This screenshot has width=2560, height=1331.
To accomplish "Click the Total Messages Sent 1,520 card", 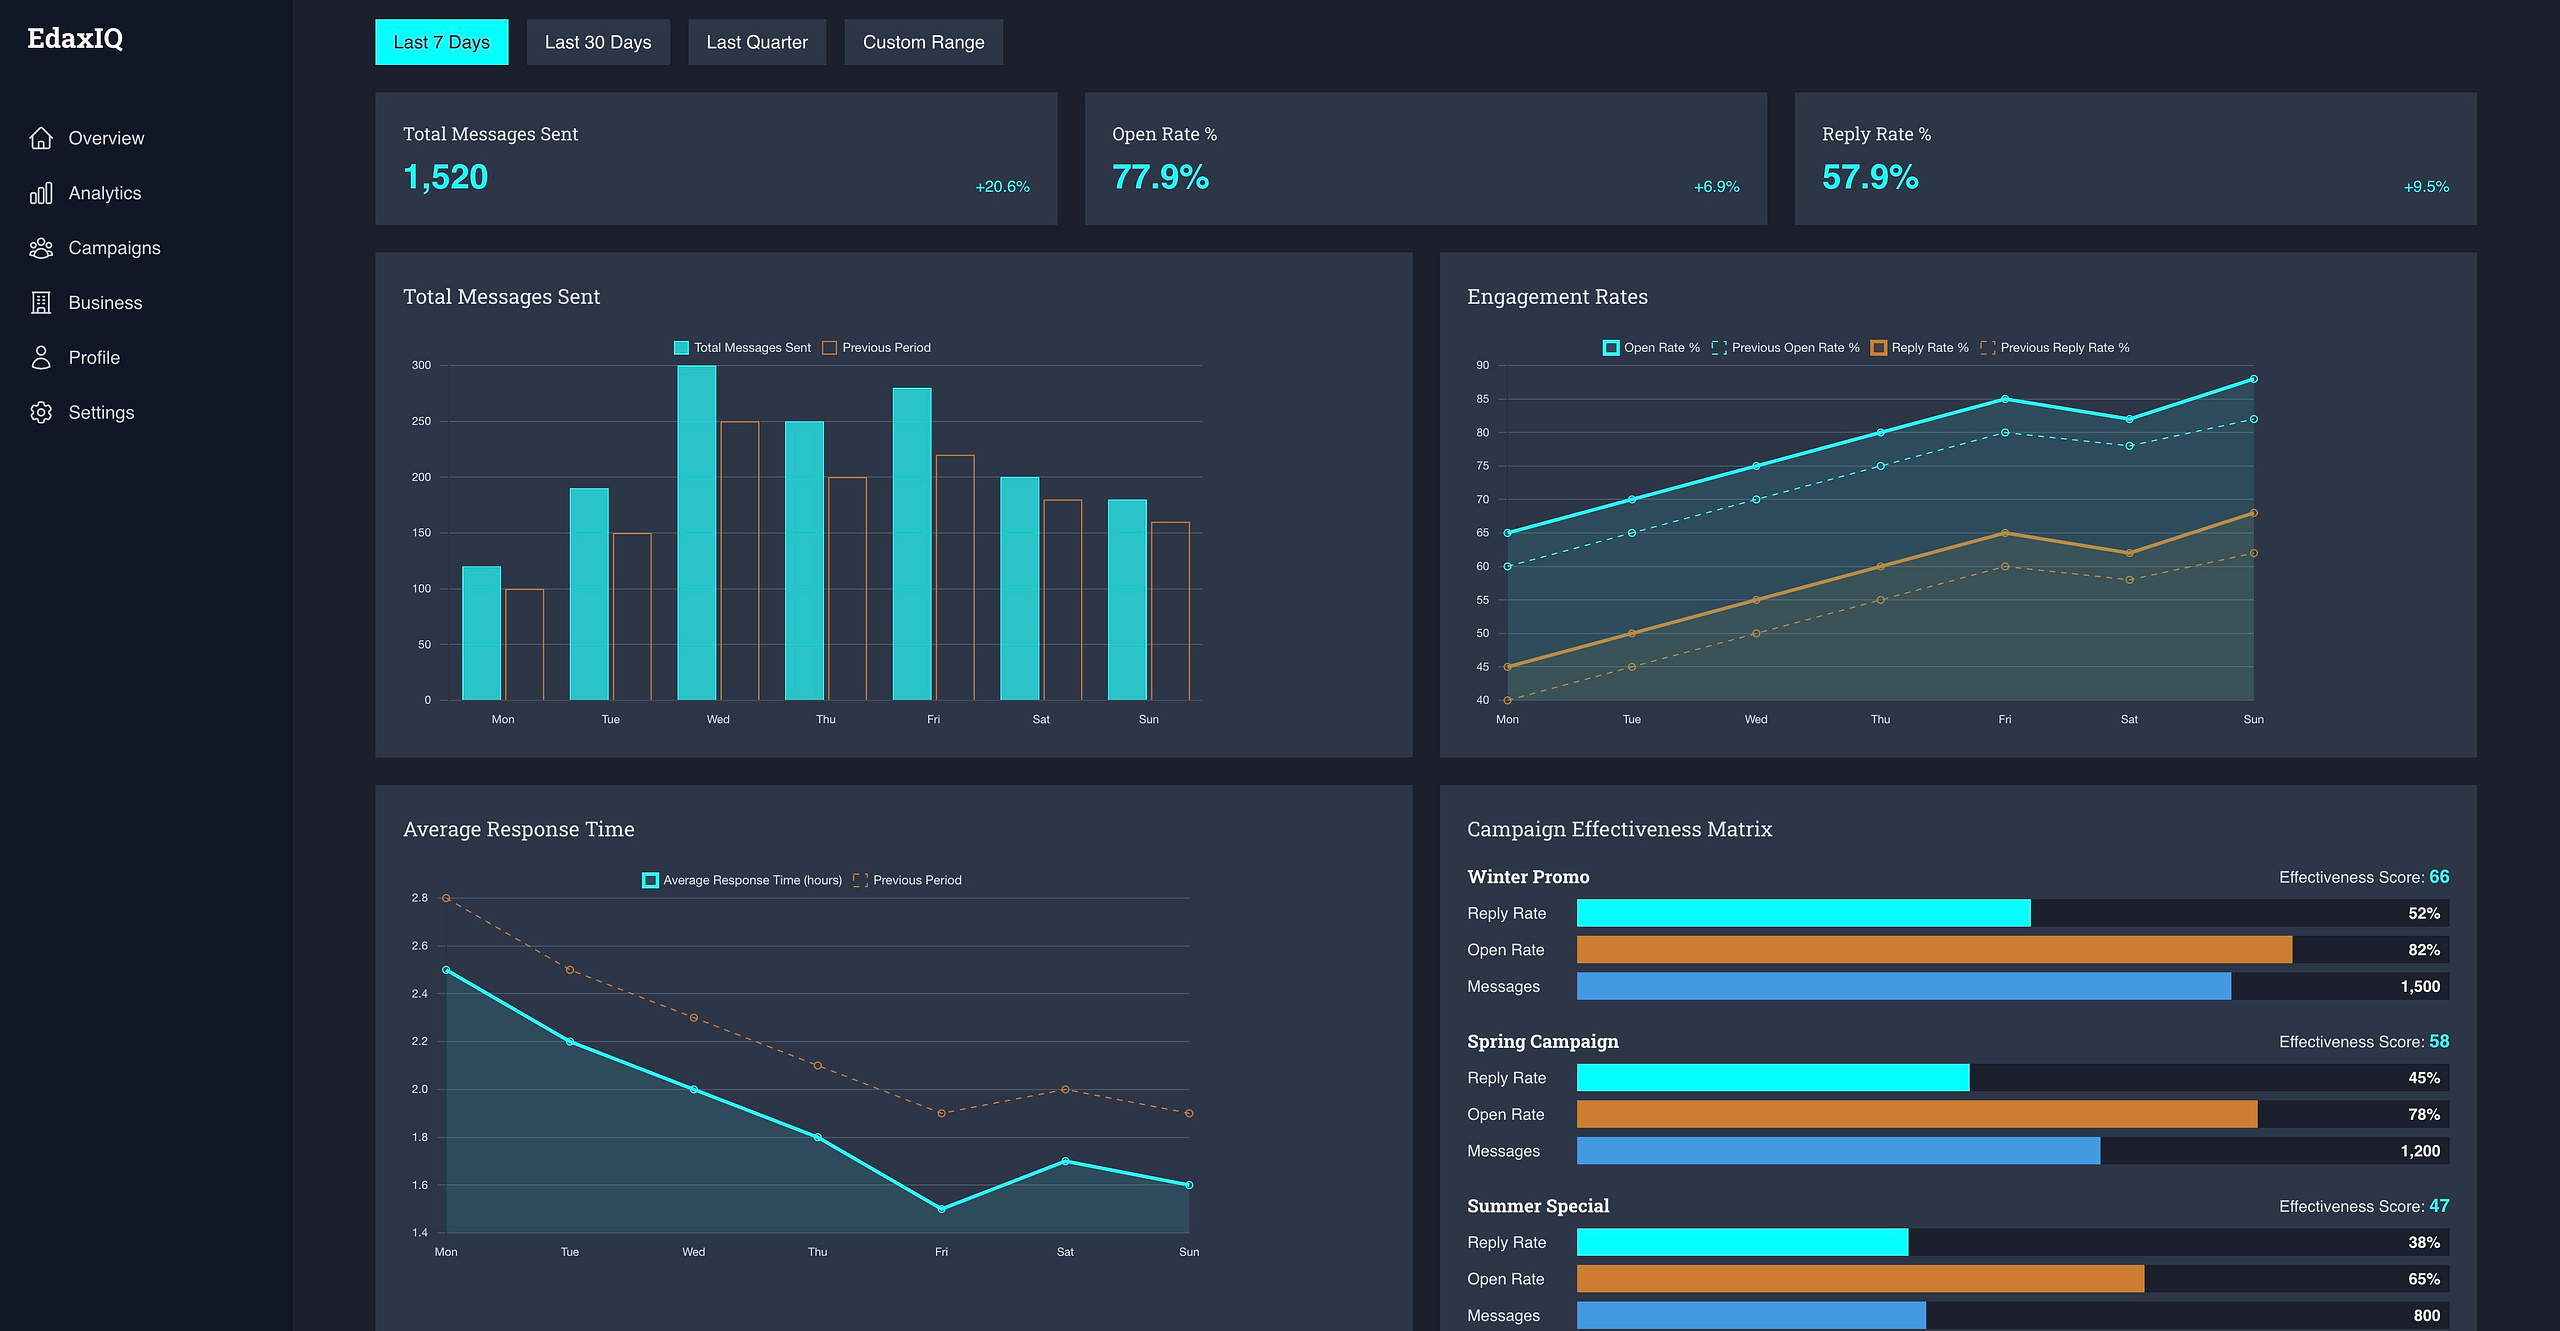I will (716, 159).
